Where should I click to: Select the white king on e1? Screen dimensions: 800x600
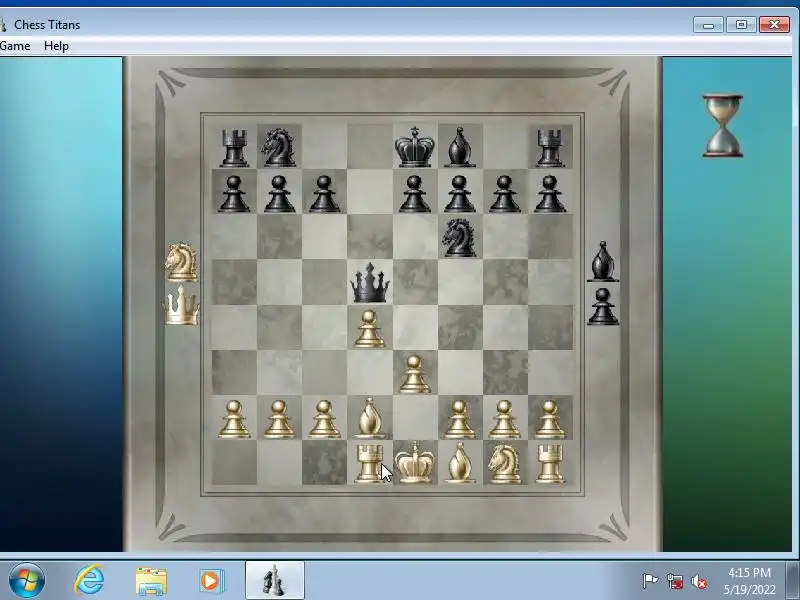click(x=415, y=463)
